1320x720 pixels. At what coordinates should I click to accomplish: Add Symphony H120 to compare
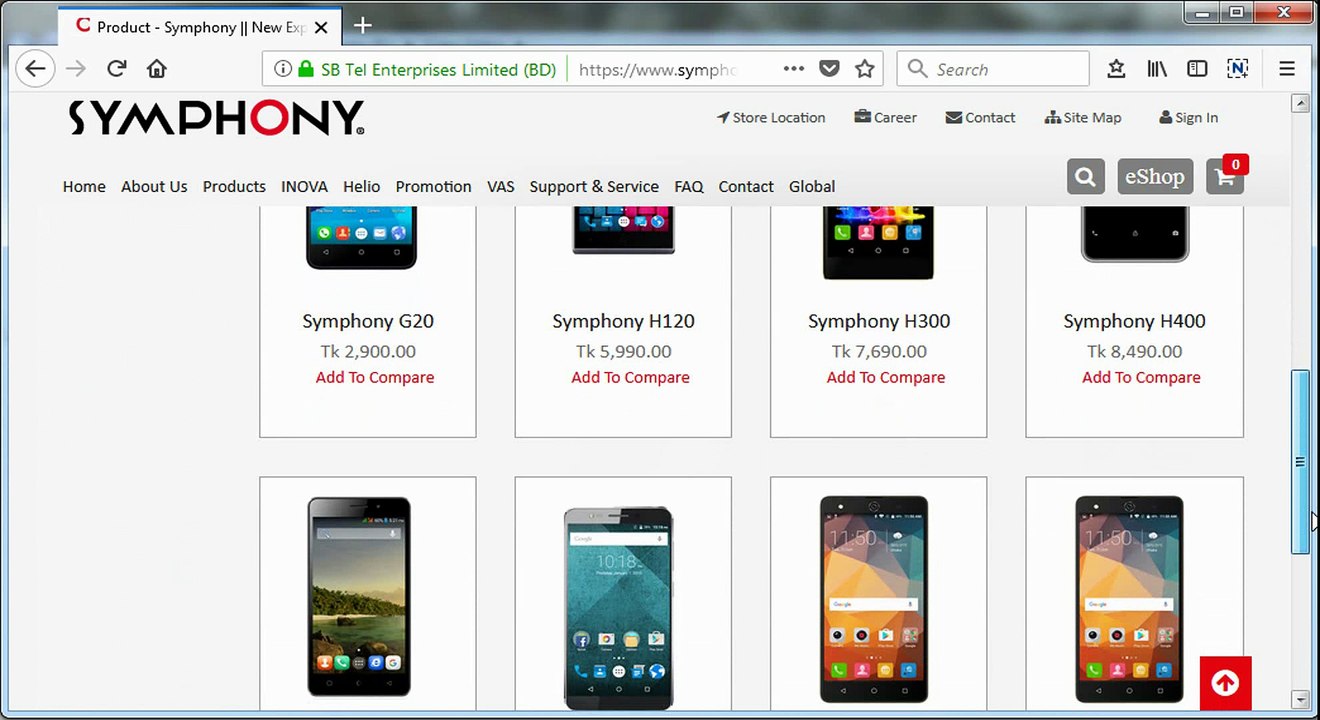click(x=630, y=378)
